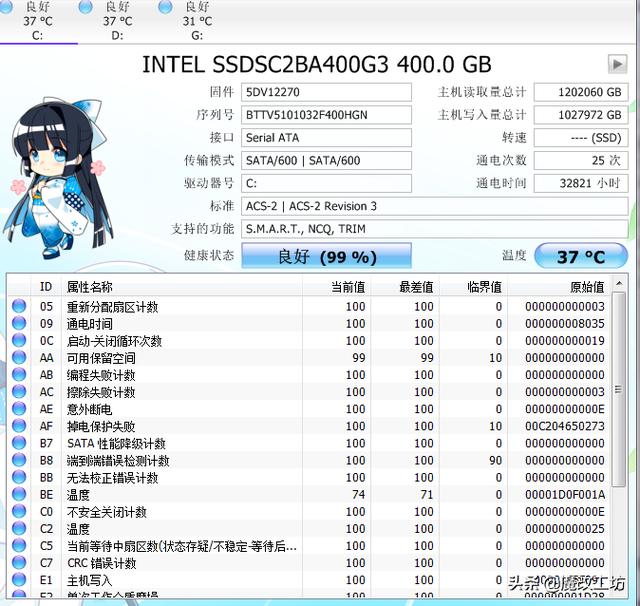Select the 编程失败计数 attribute row

[310, 375]
